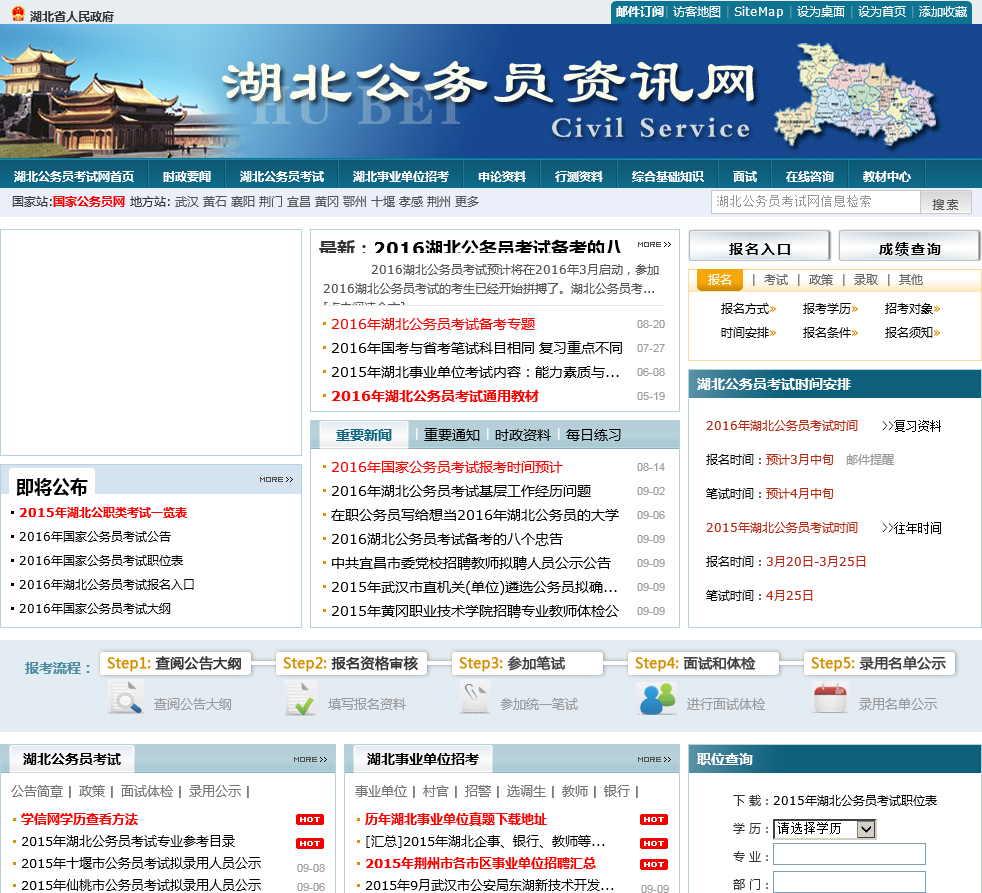Open 报名方式 link

tap(748, 309)
